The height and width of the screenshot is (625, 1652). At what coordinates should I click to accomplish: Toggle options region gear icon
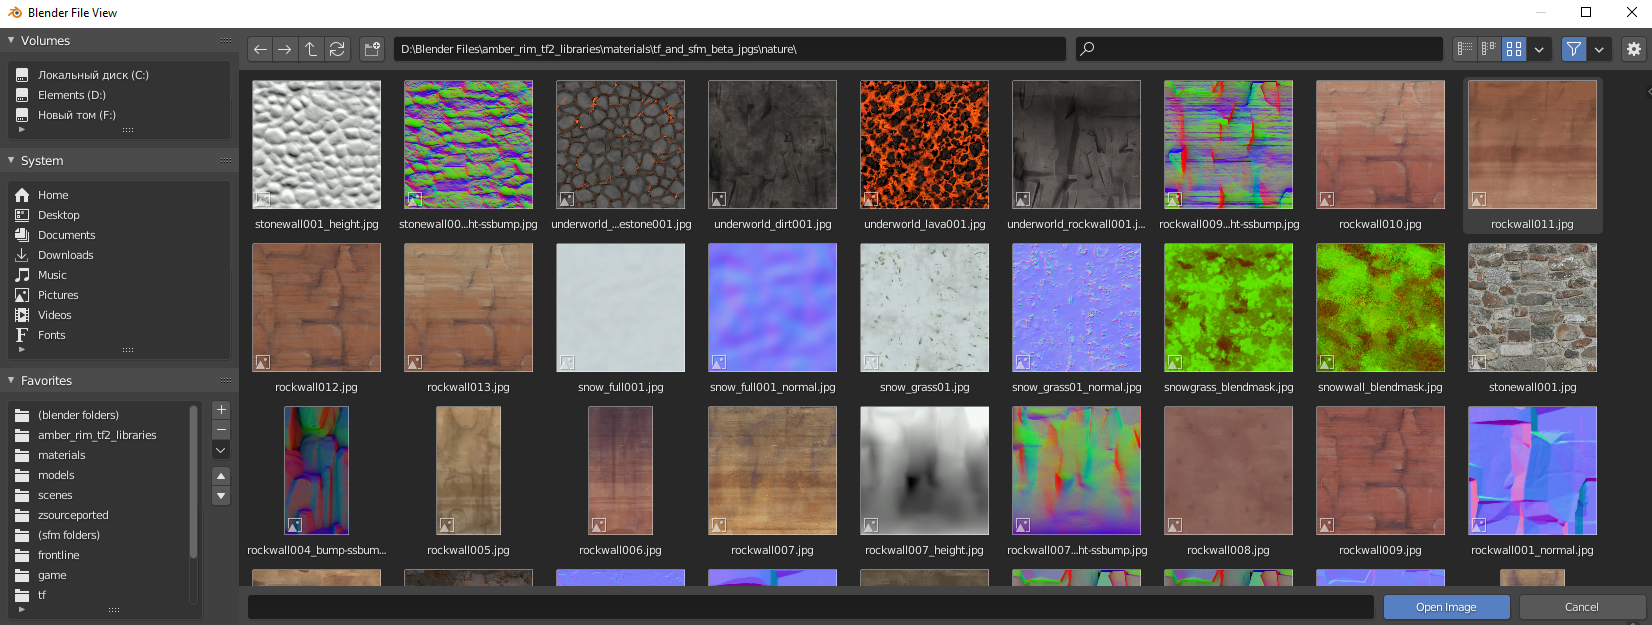coord(1634,49)
